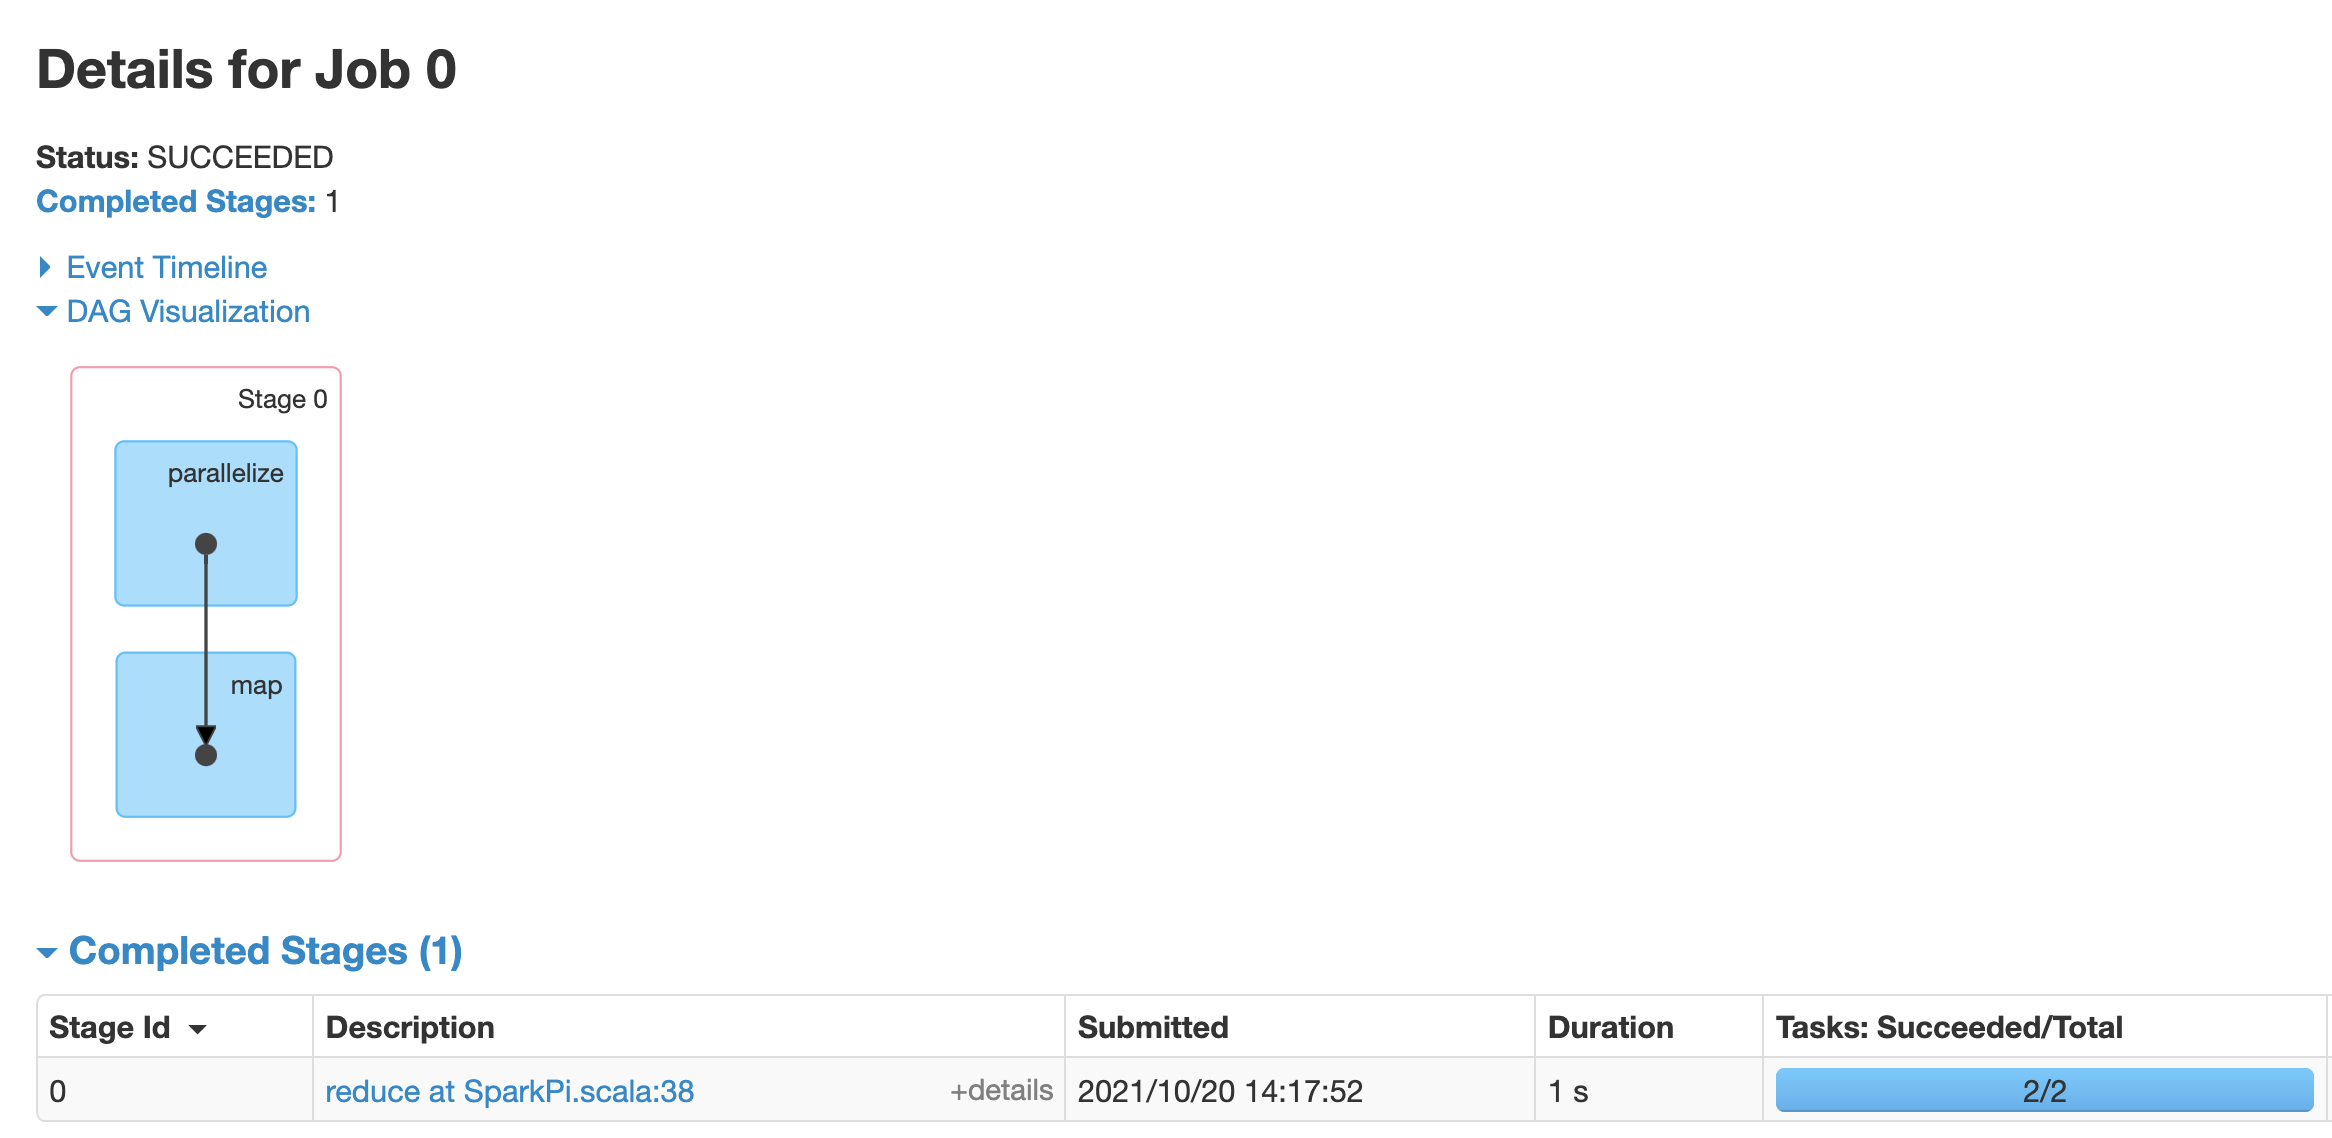Viewport: 2332px width, 1138px height.
Task: Sort by Stage Id sort arrow
Action: (198, 1029)
